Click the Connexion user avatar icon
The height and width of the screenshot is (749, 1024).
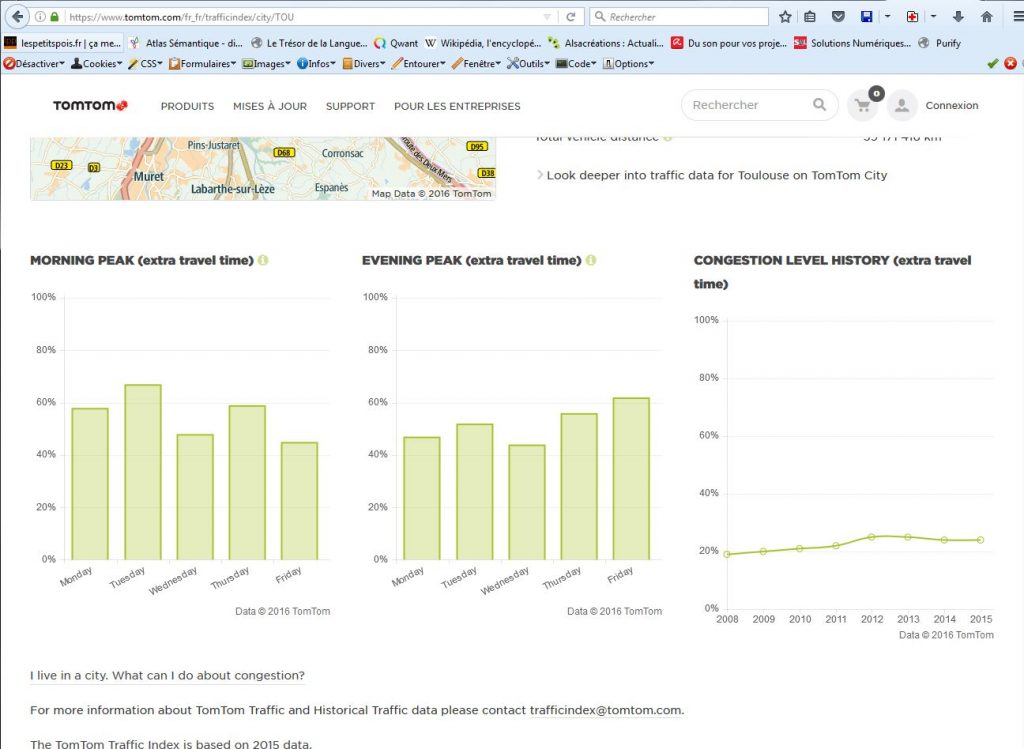coord(902,105)
